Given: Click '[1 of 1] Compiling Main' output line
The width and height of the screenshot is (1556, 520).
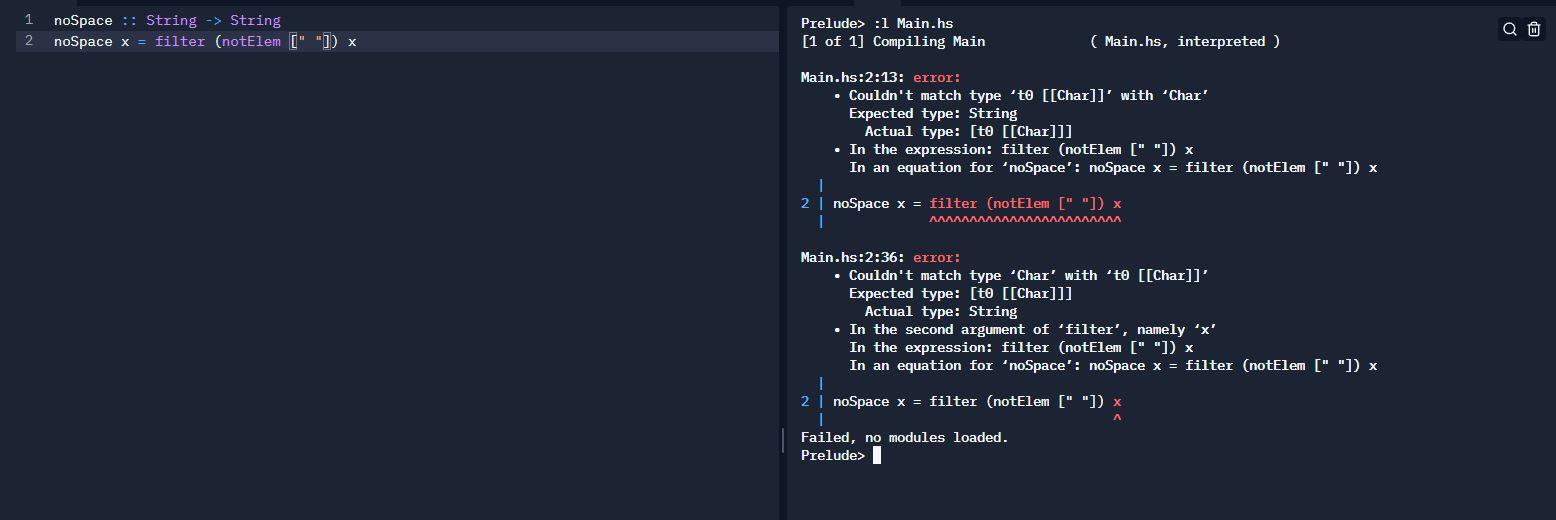Looking at the screenshot, I should coord(1040,41).
